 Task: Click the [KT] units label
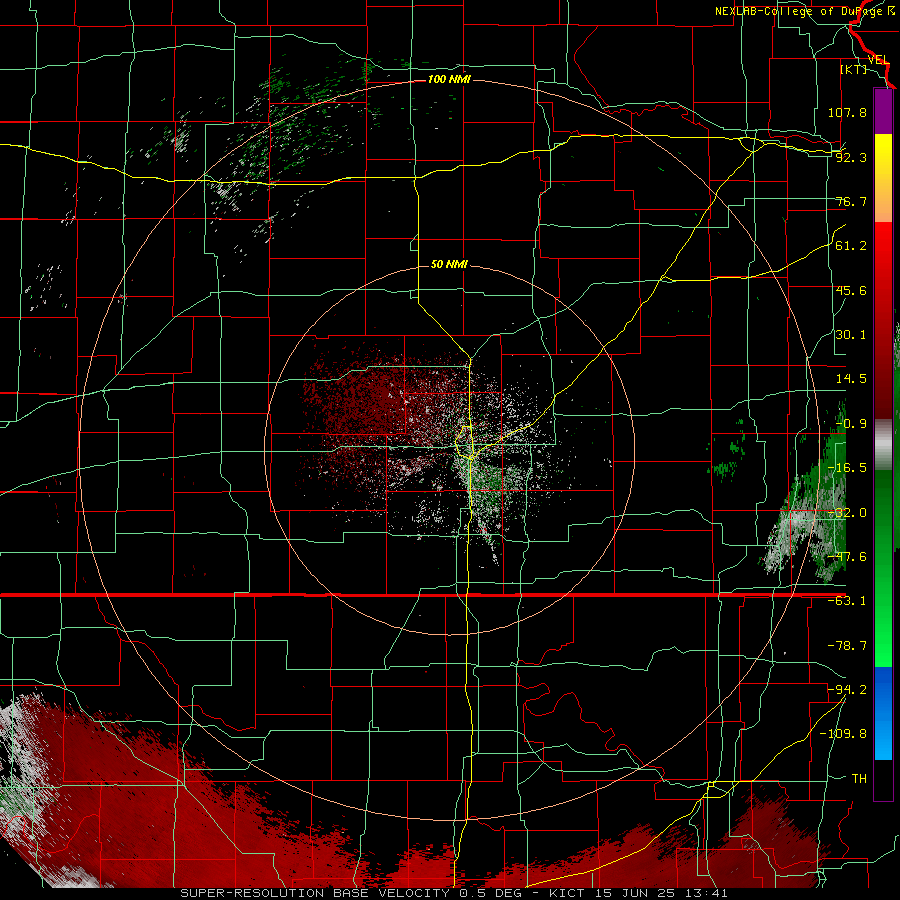click(x=854, y=69)
